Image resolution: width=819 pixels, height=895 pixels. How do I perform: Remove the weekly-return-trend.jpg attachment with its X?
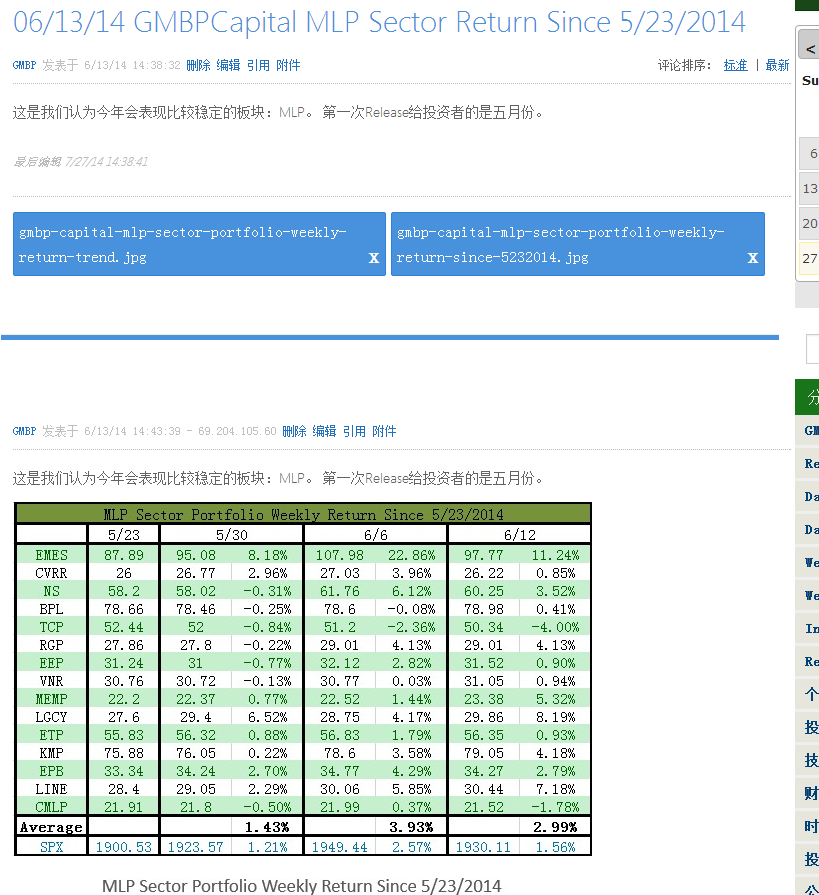(374, 258)
